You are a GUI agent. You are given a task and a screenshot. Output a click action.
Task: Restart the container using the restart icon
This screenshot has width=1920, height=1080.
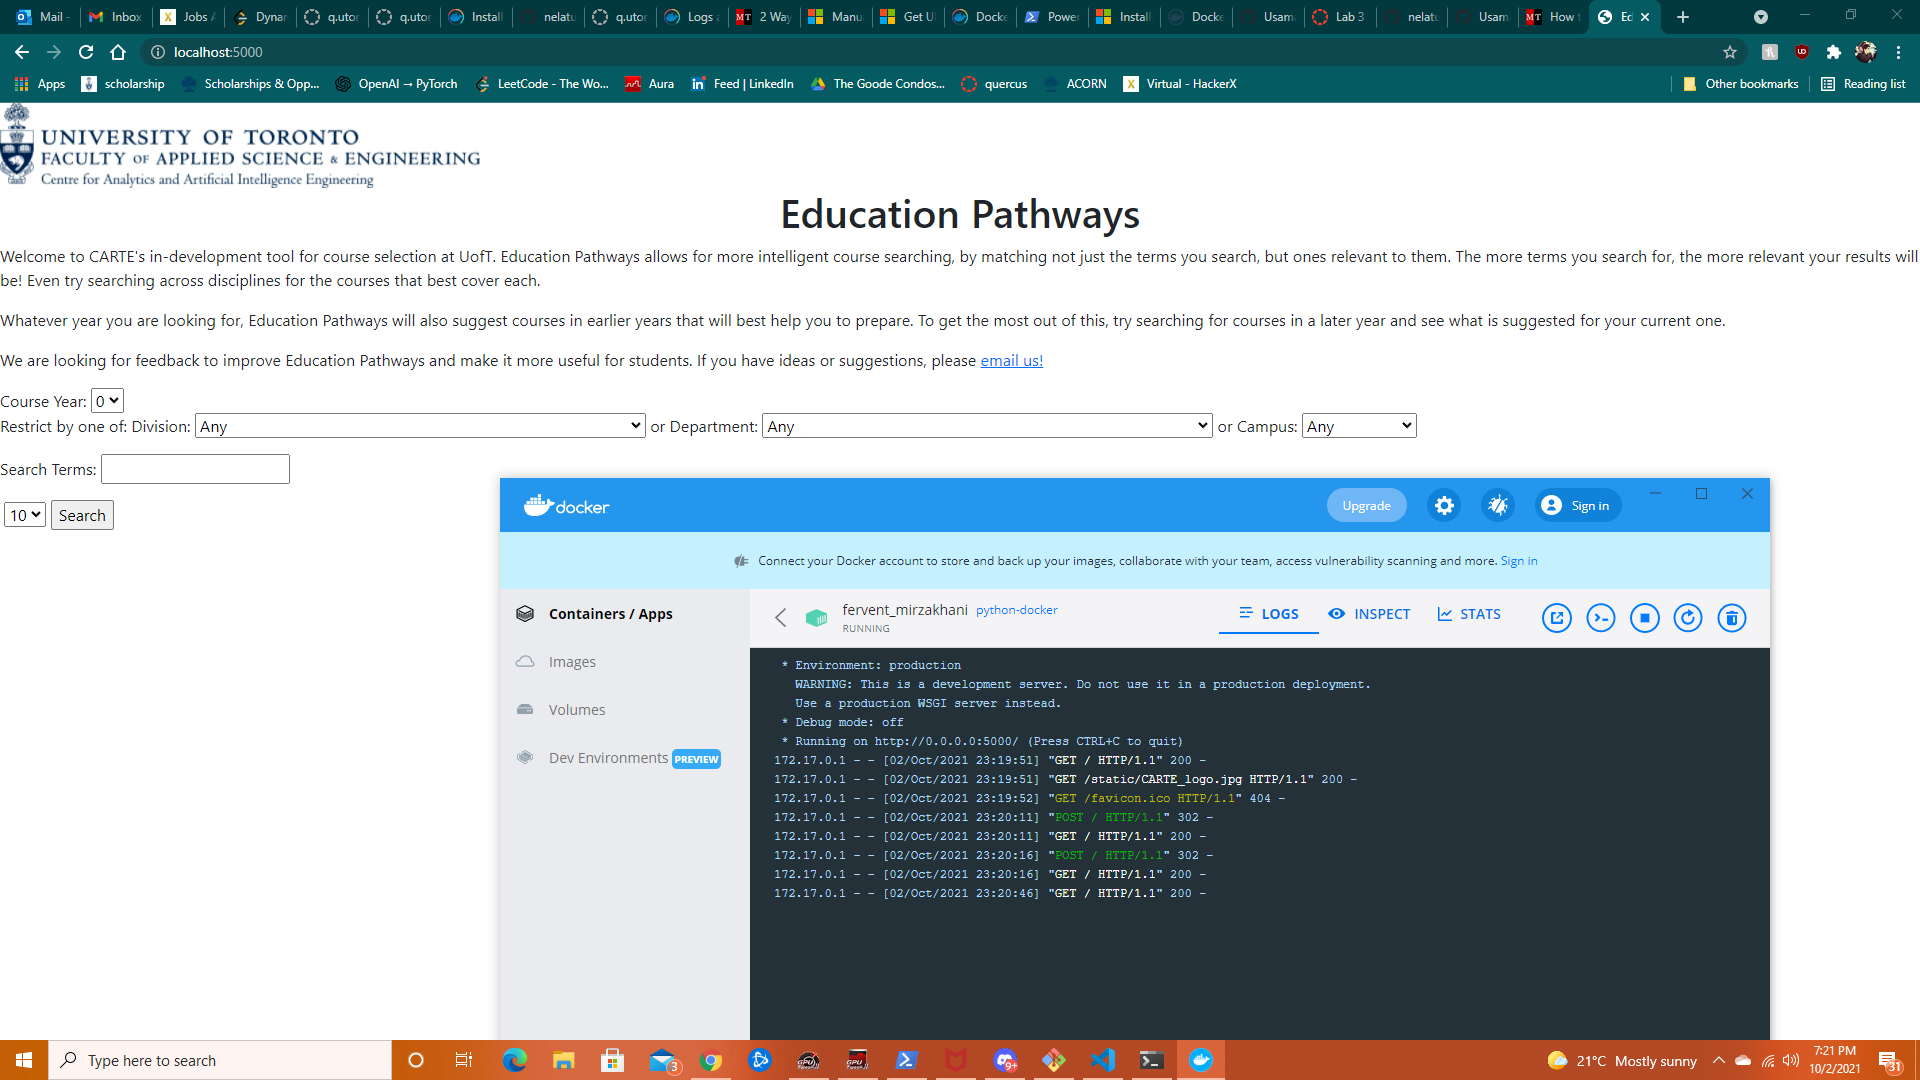click(x=1689, y=618)
